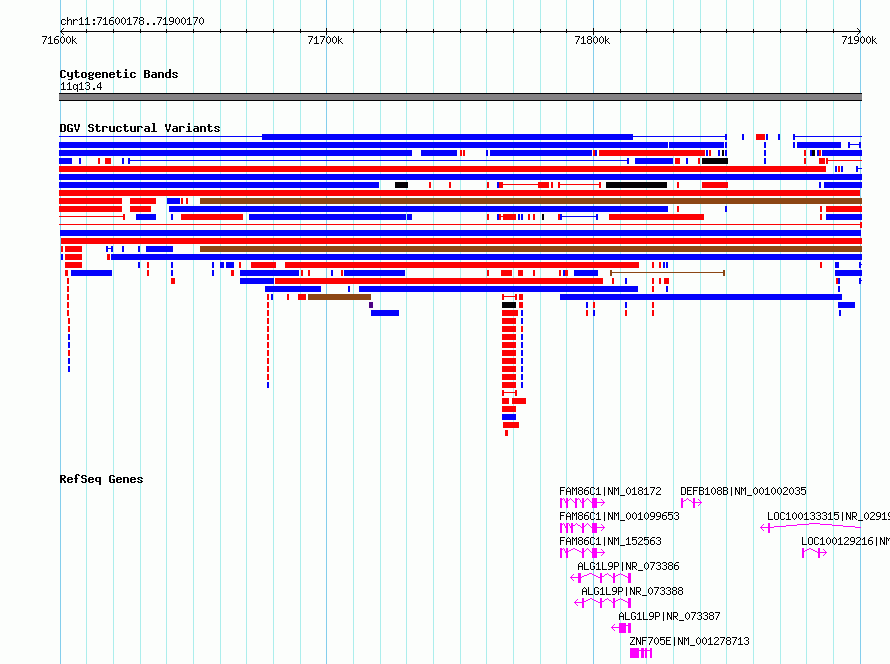Select the LOC100133315 gene model arrow glyph
The height and width of the screenshot is (664, 890).
811,528
